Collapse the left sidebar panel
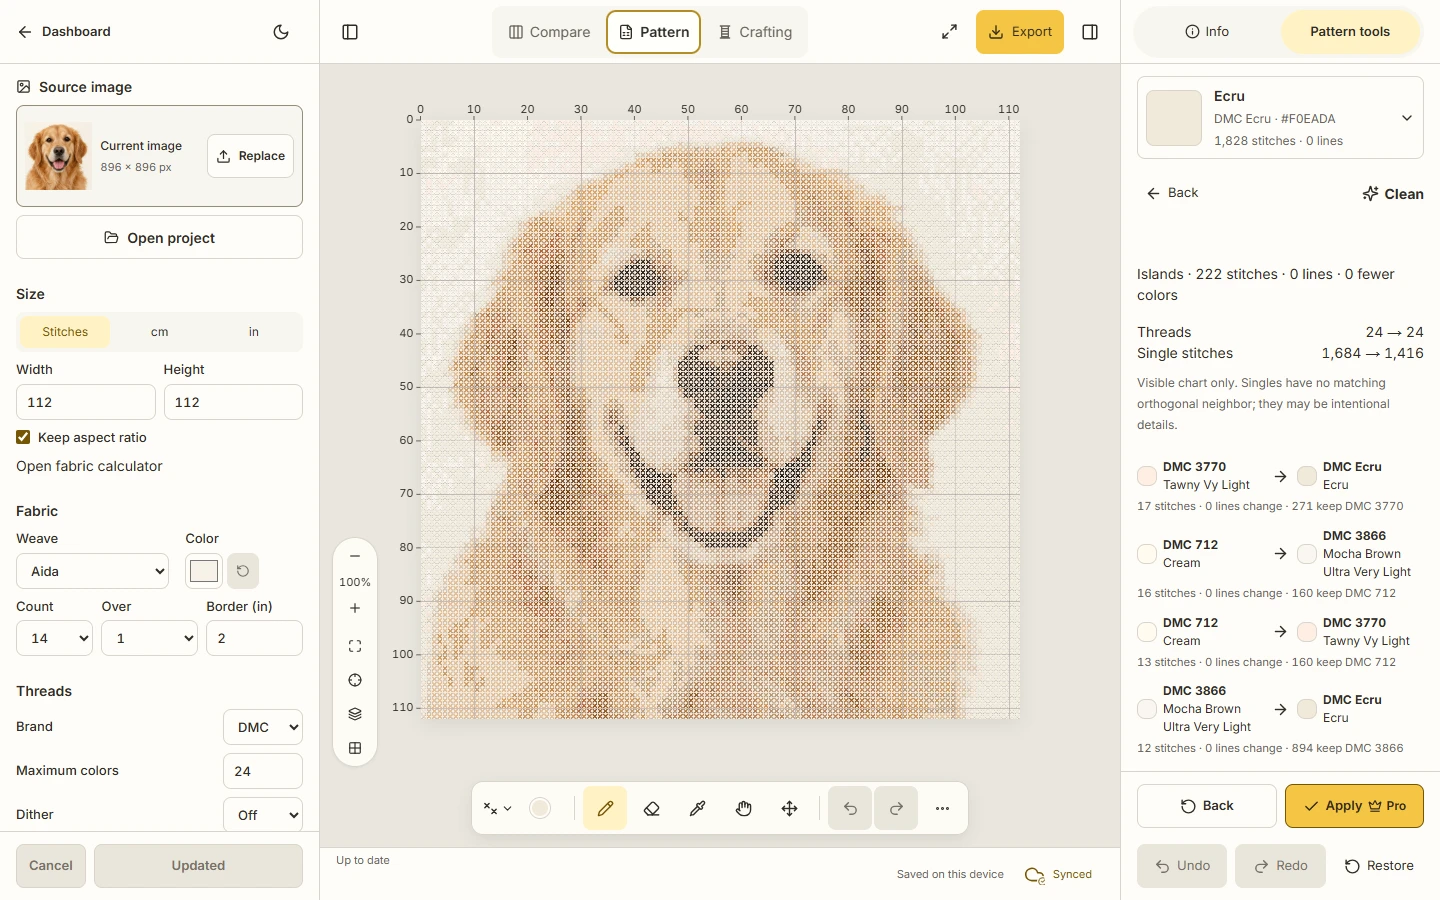The image size is (1440, 900). point(350,32)
